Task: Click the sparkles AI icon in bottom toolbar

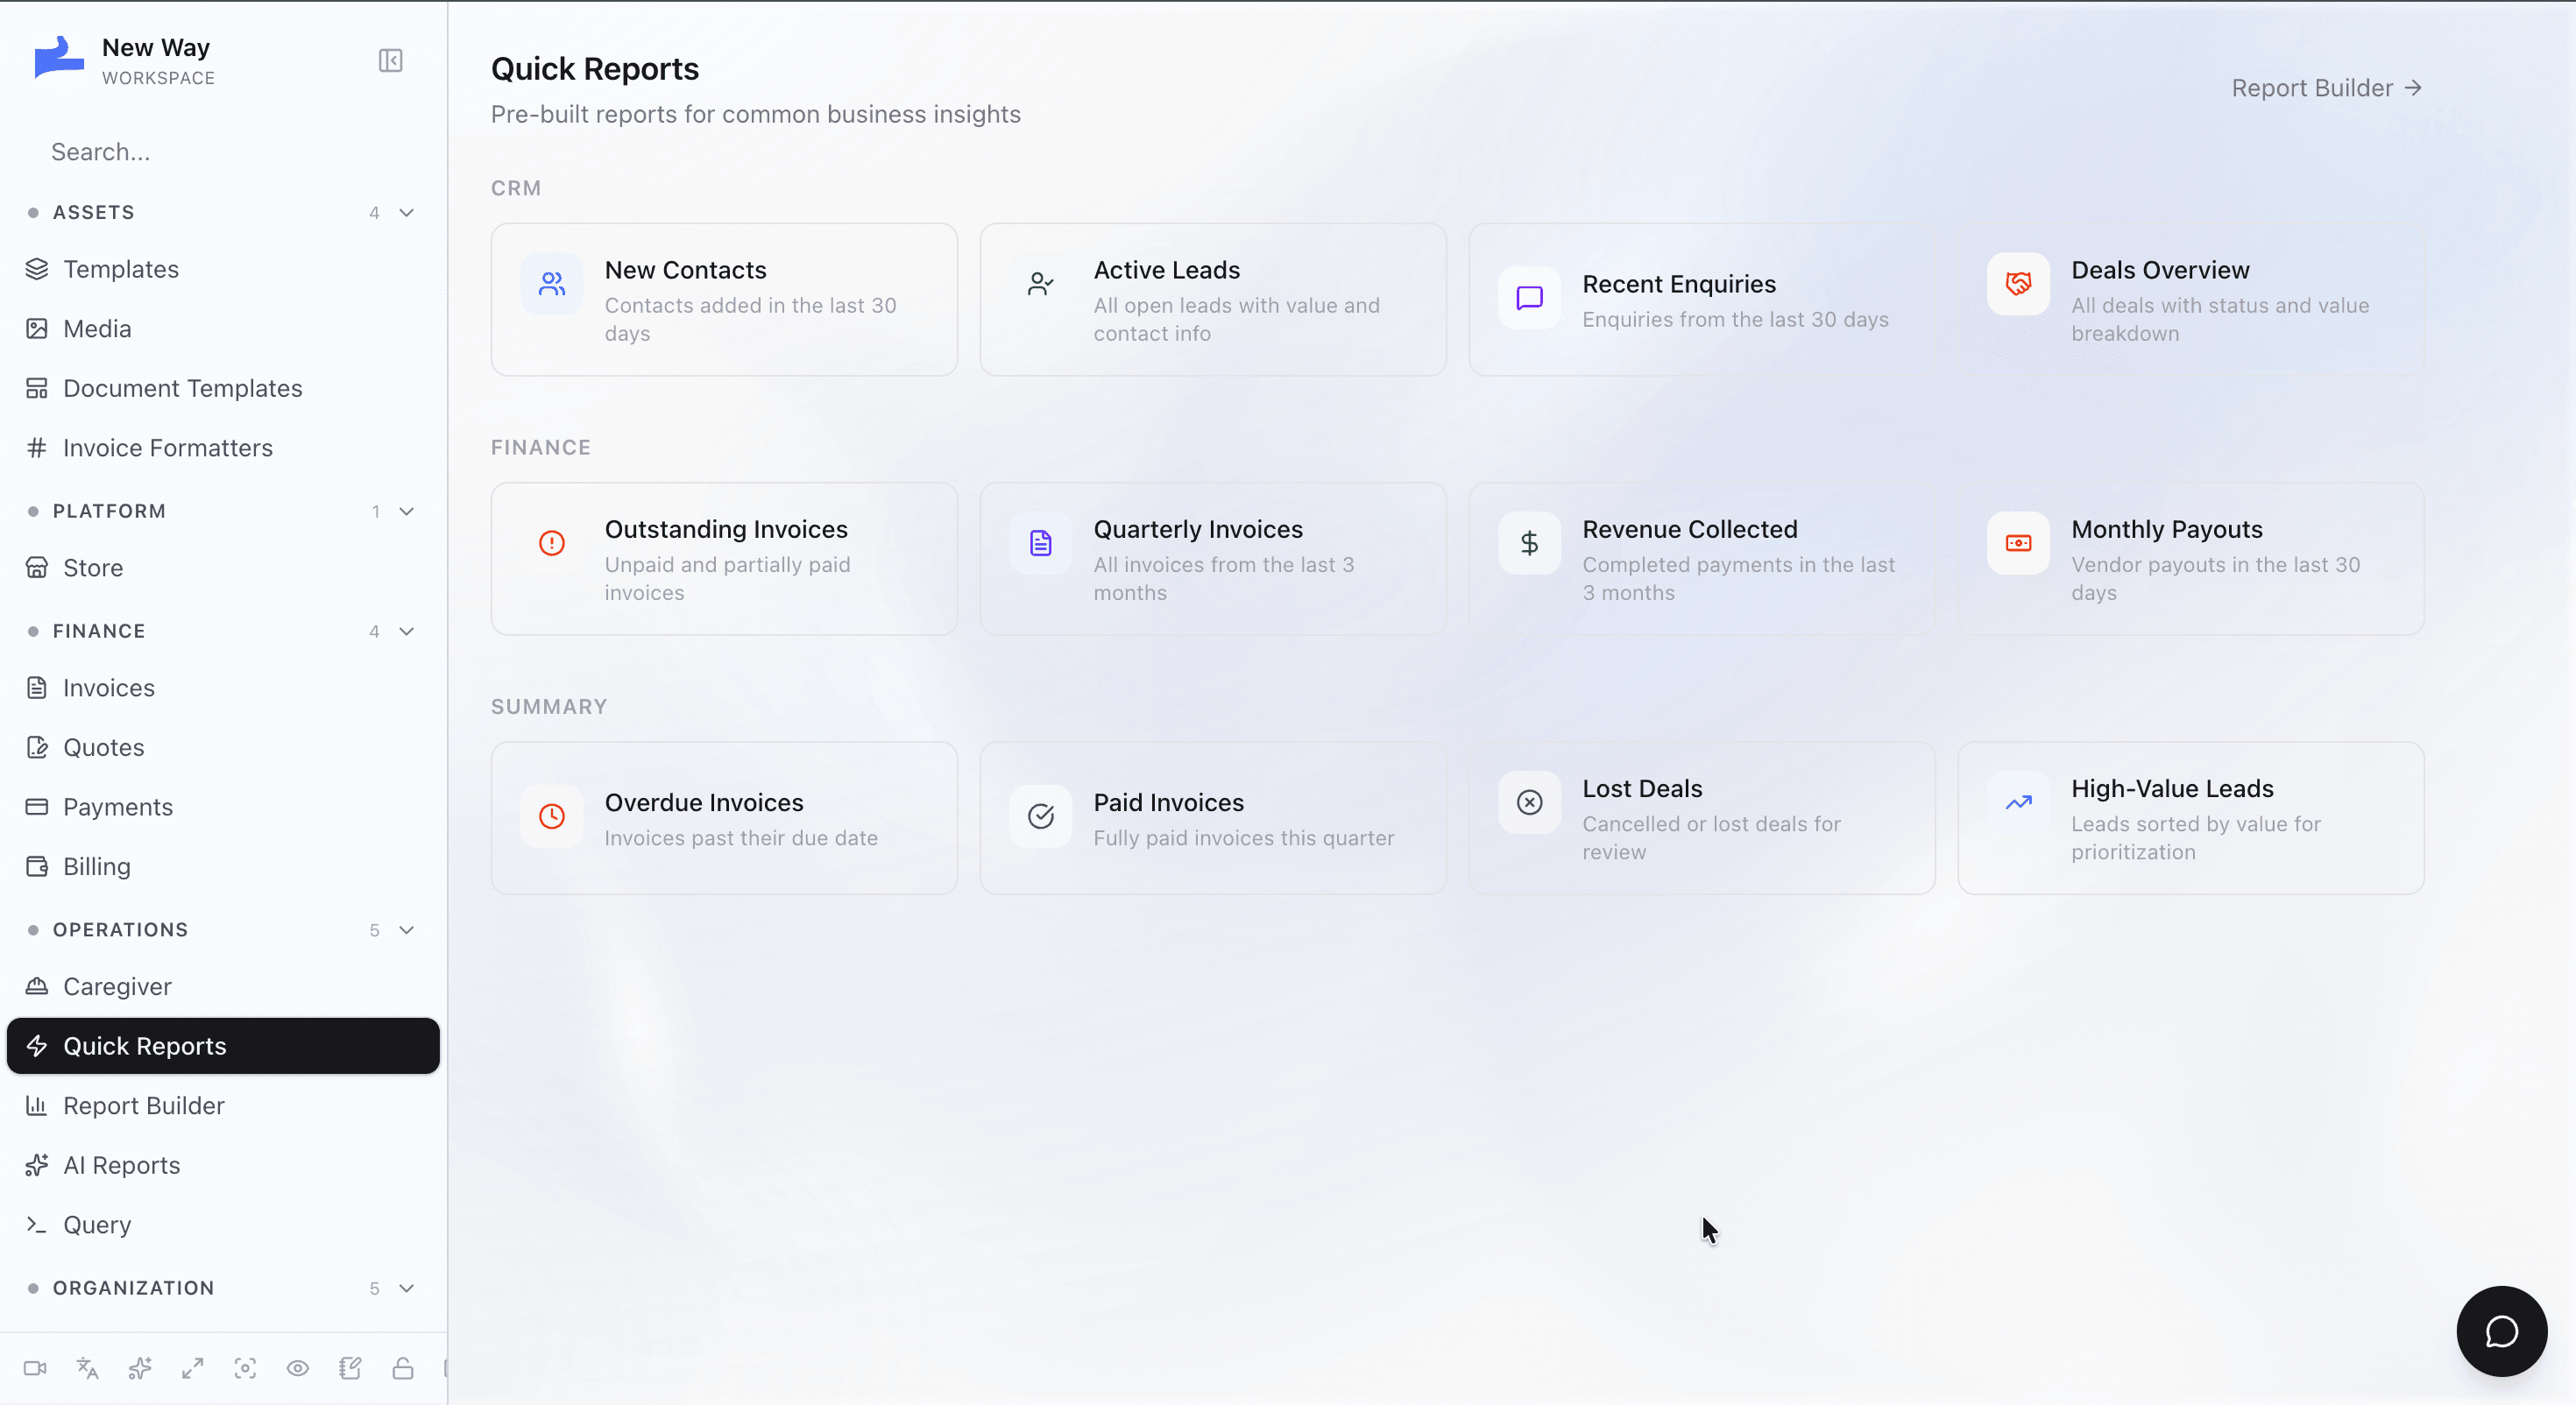Action: click(140, 1369)
